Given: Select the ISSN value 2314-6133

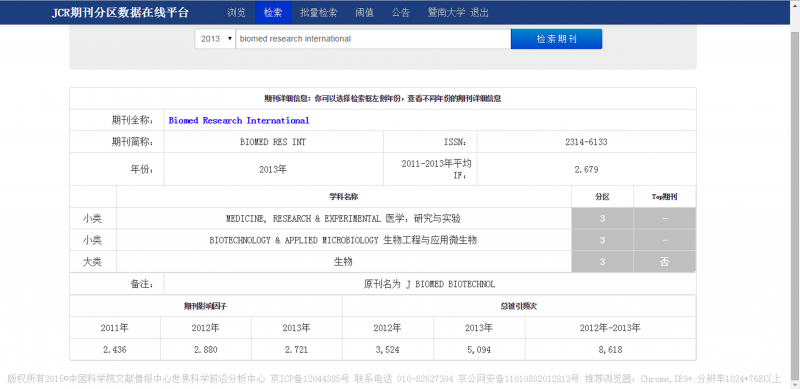Looking at the screenshot, I should tap(586, 142).
